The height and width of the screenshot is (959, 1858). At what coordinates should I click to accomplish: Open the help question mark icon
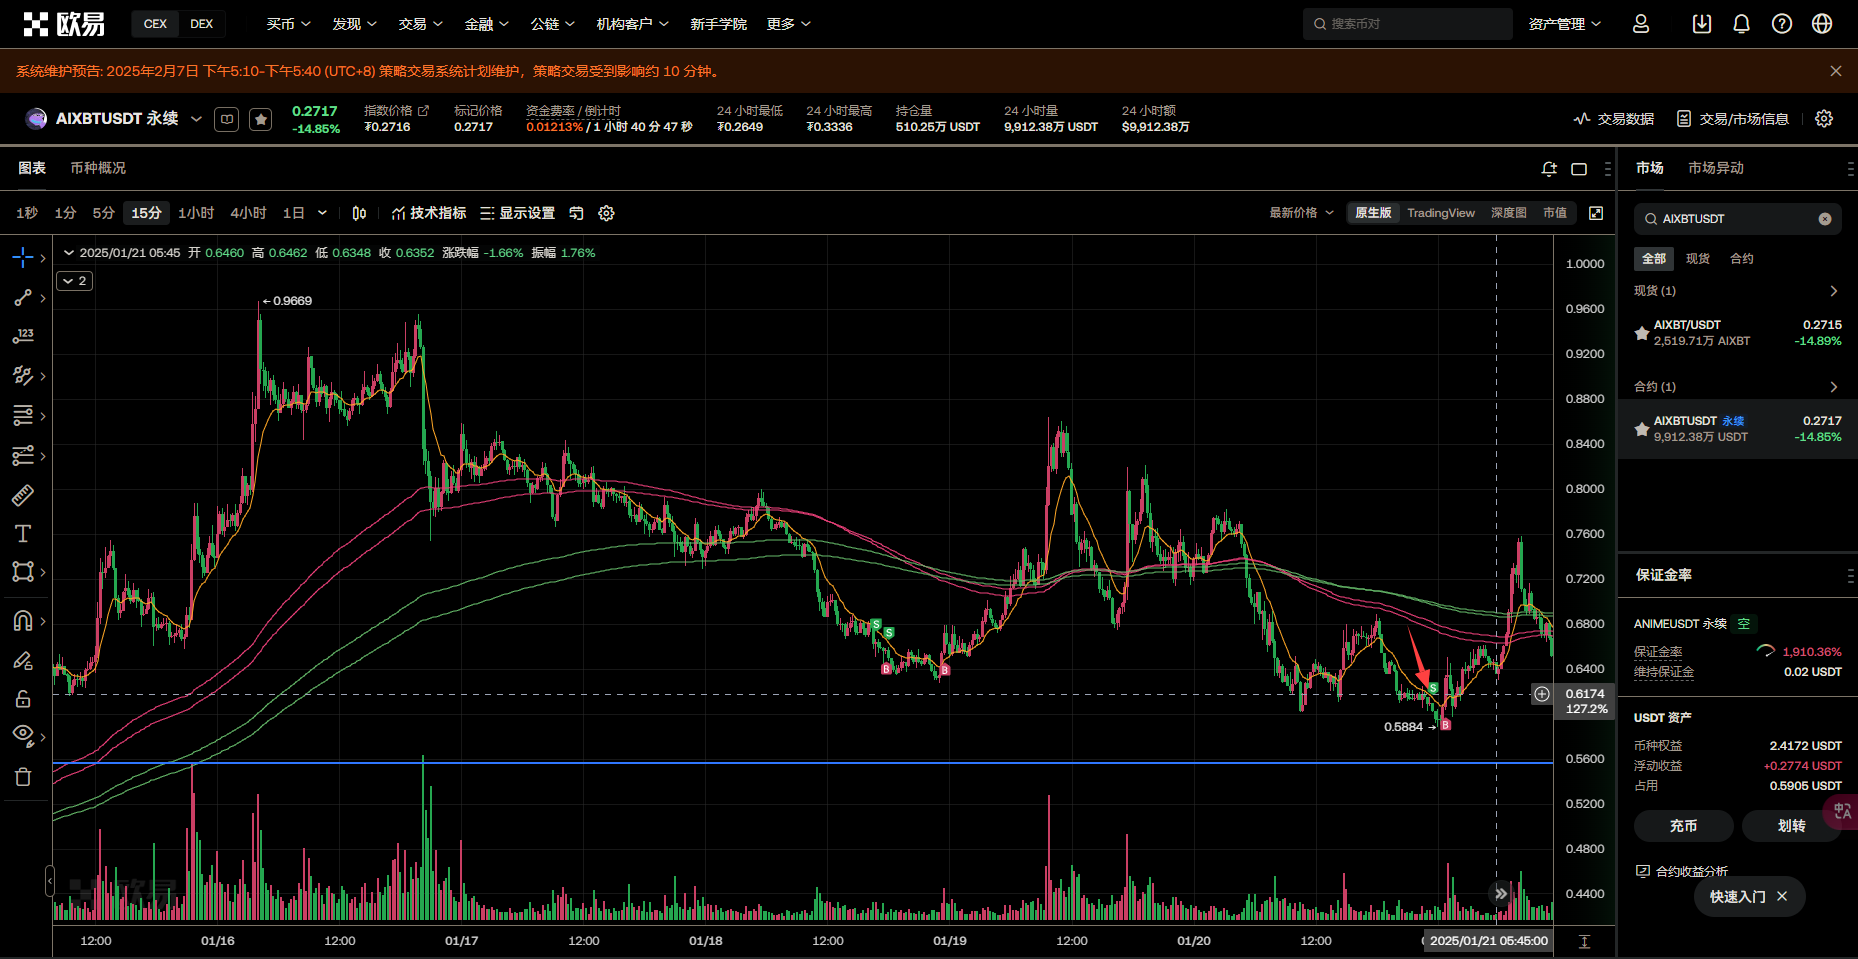pyautogui.click(x=1782, y=24)
